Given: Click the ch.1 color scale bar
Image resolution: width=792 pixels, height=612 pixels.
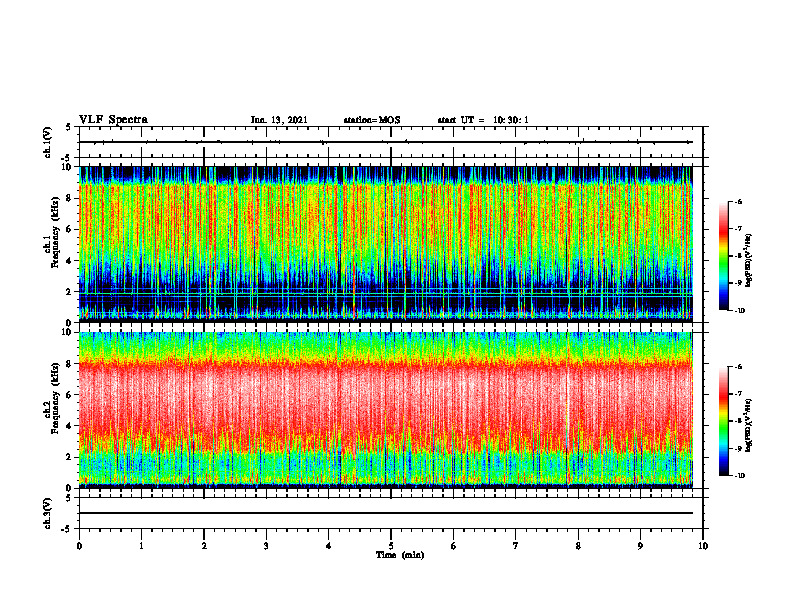Looking at the screenshot, I should tap(723, 256).
